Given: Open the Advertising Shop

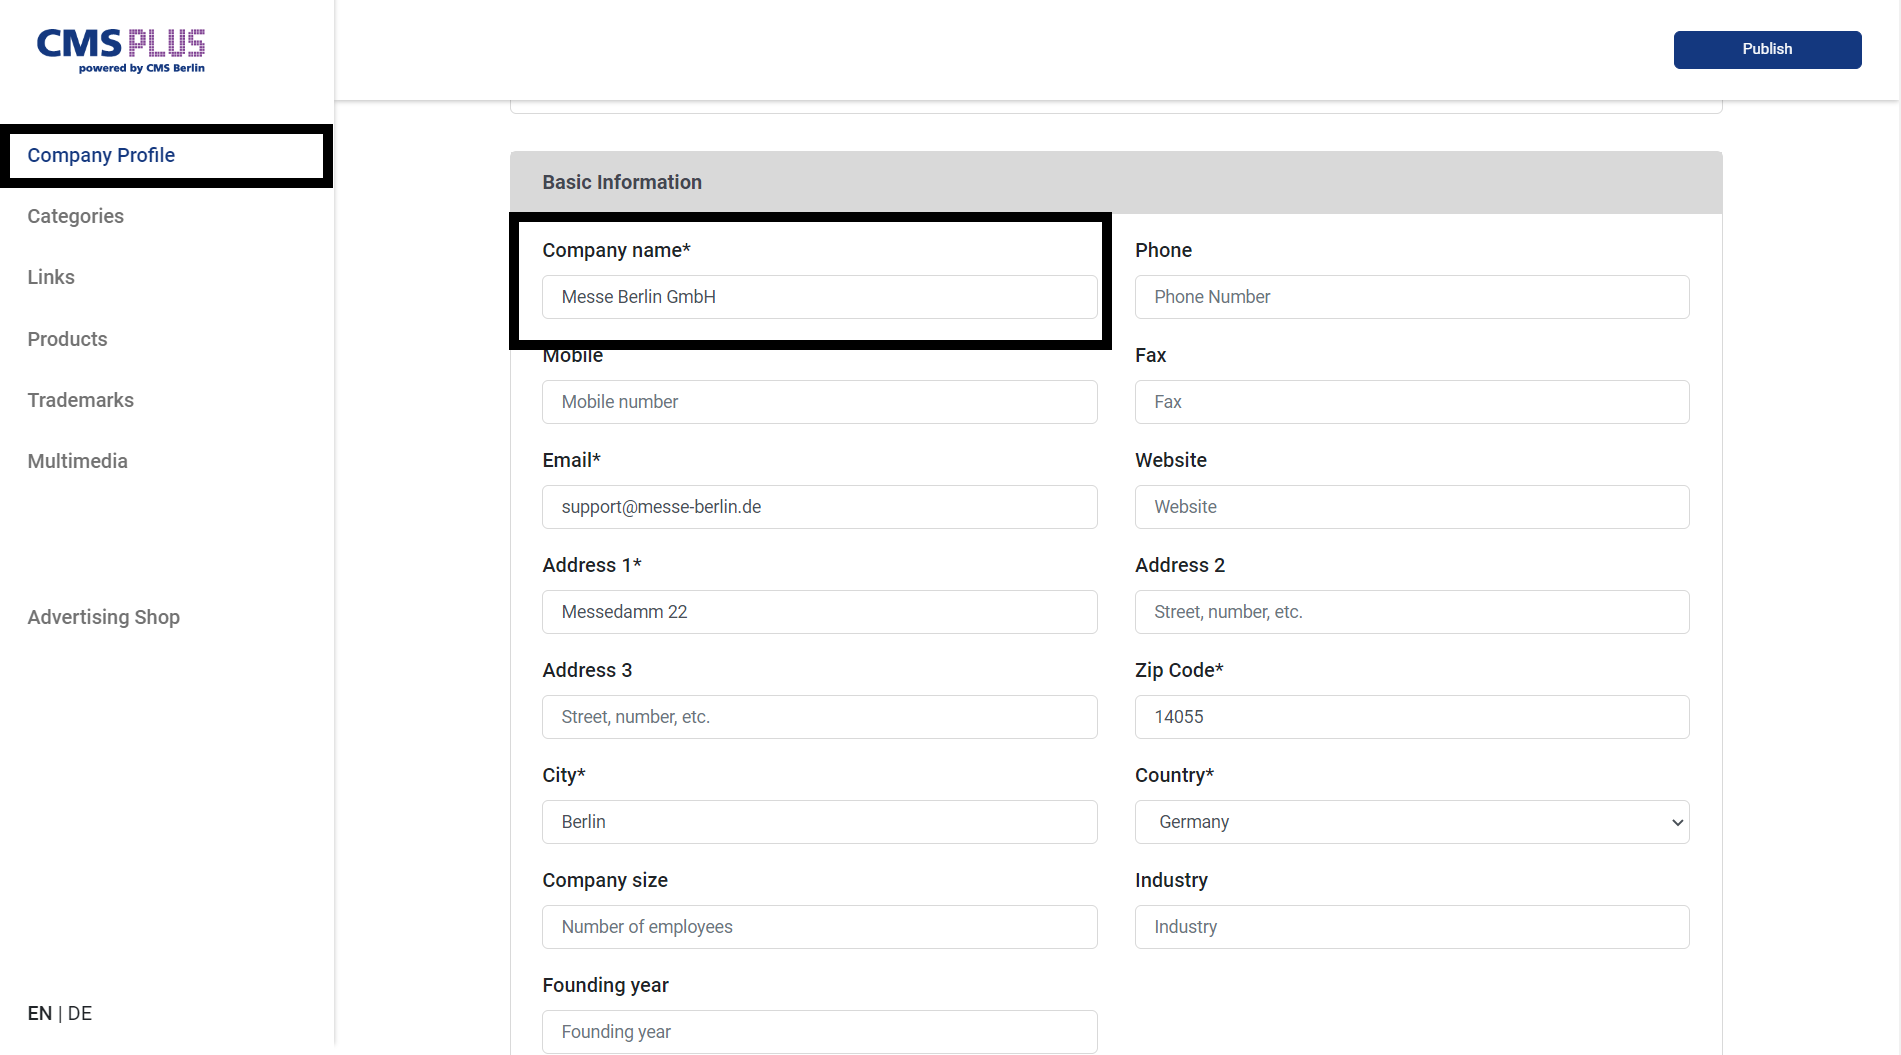Looking at the screenshot, I should coord(103,617).
